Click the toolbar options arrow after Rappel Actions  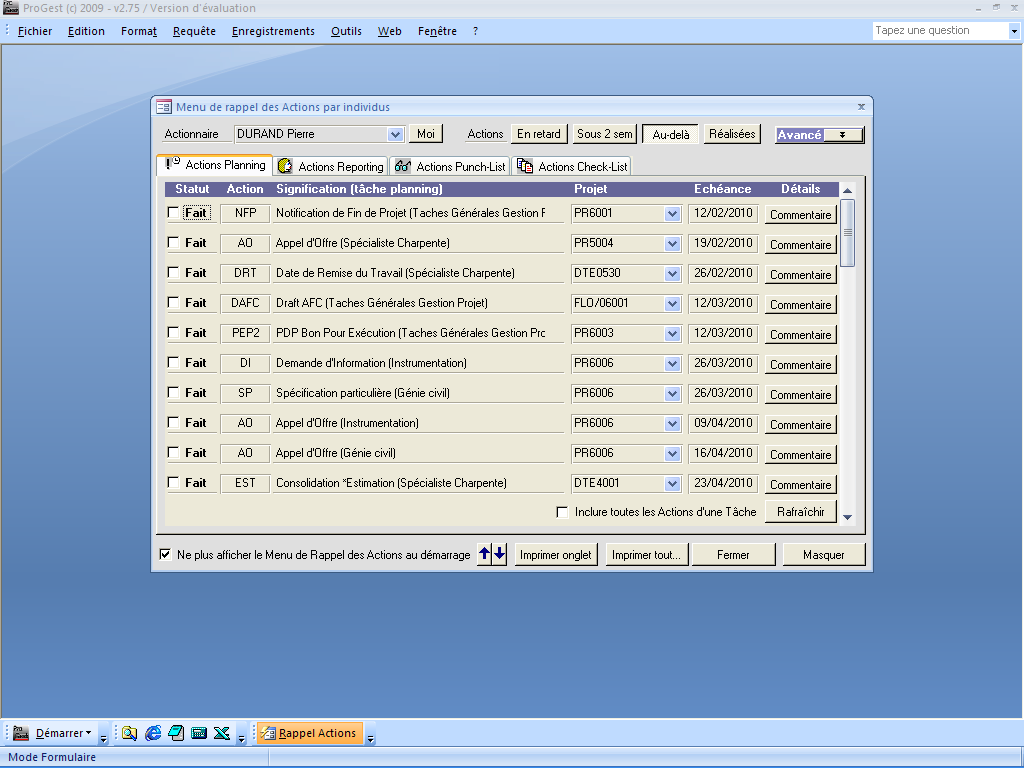coord(370,738)
